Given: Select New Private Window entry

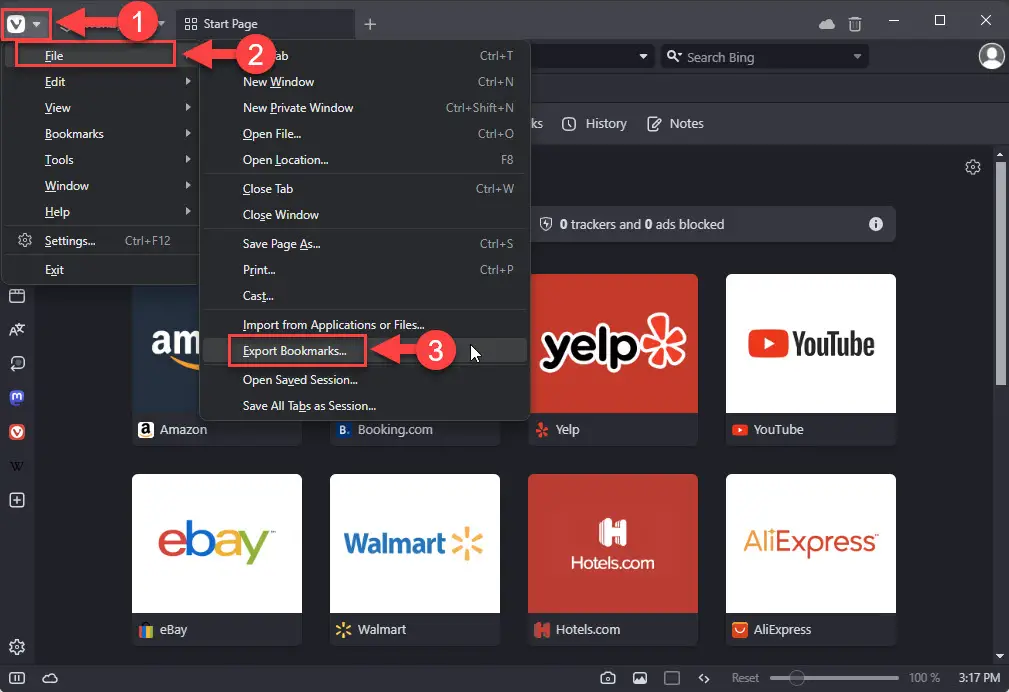Looking at the screenshot, I should [366, 108].
